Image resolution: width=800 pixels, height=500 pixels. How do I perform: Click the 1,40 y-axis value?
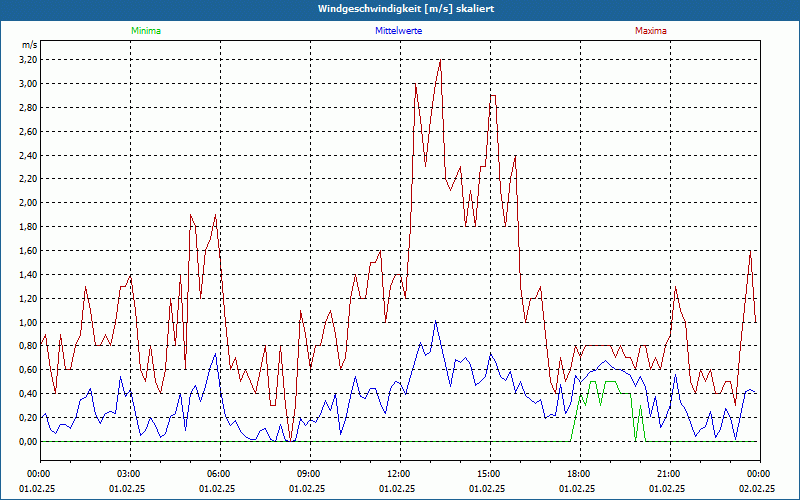click(x=28, y=274)
